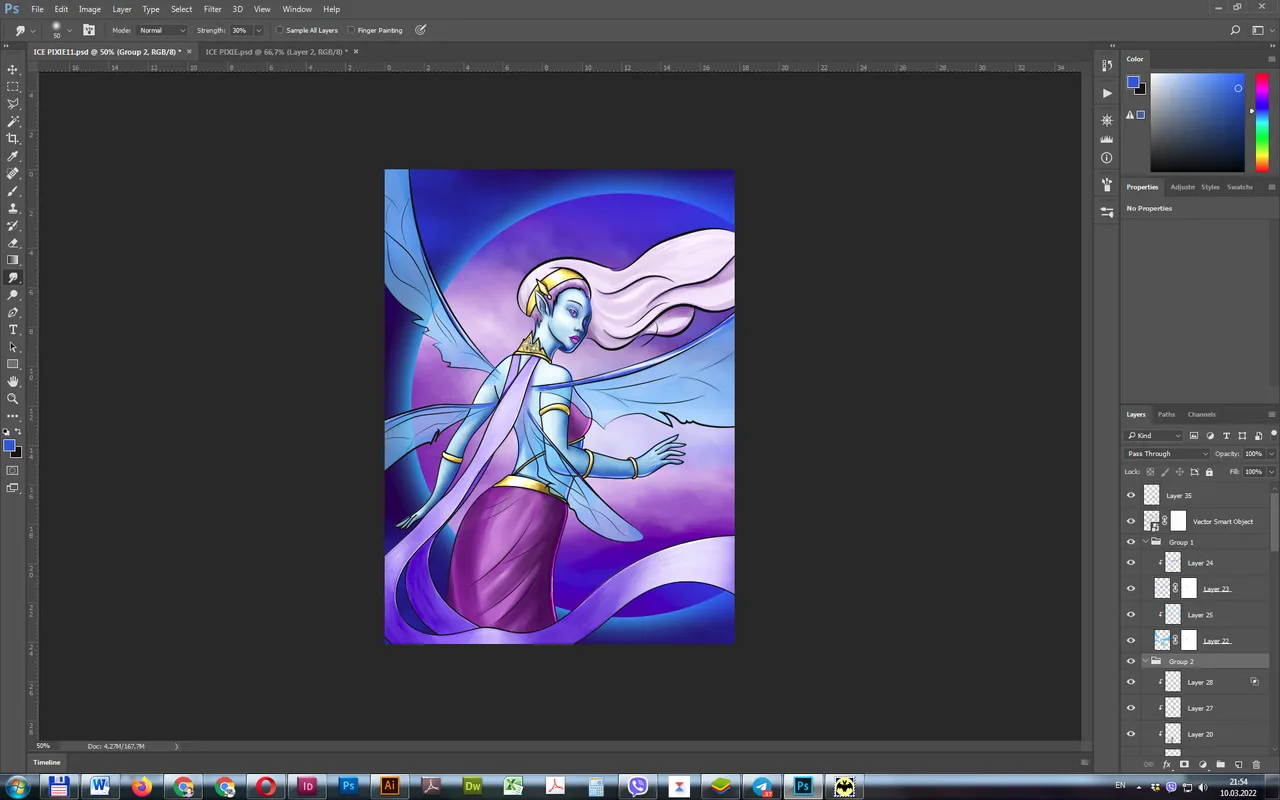The height and width of the screenshot is (800, 1280).
Task: Create a new group folder
Action: 1220,765
